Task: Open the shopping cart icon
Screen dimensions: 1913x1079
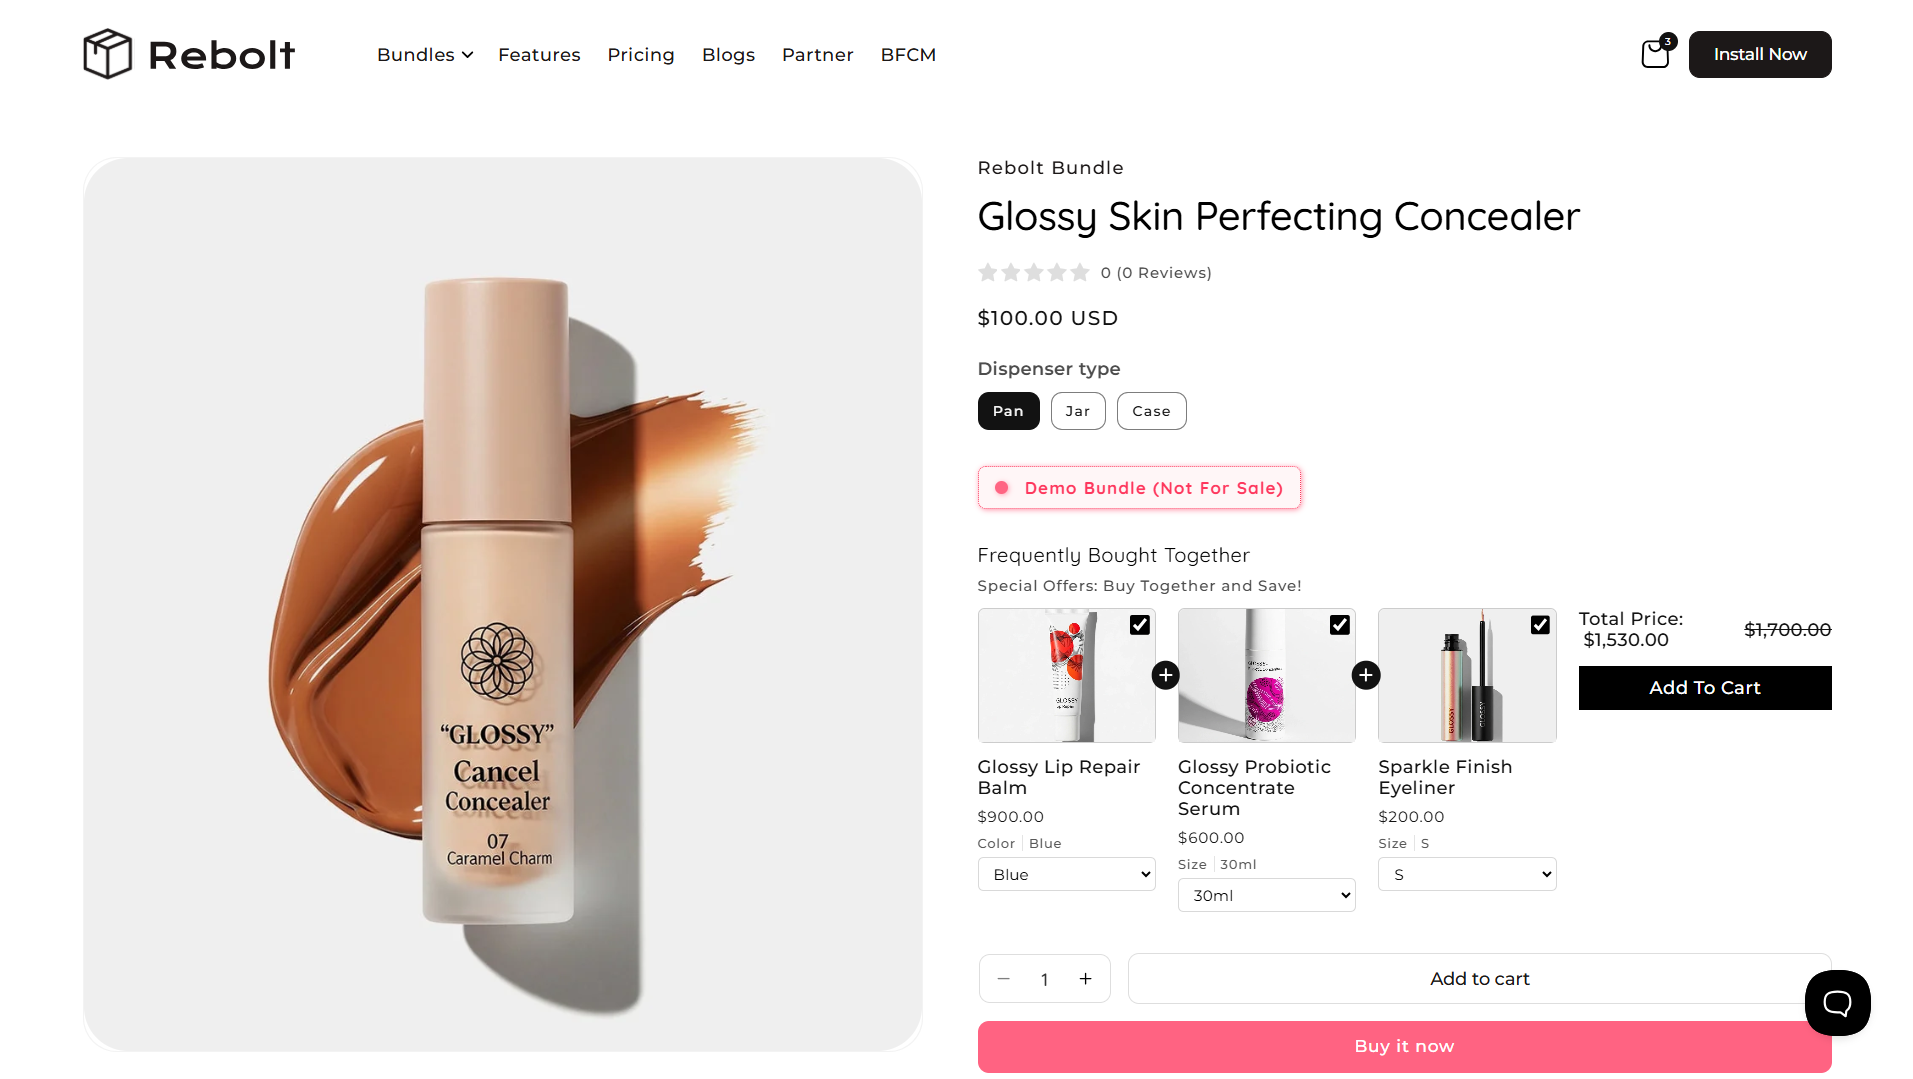Action: tap(1656, 53)
